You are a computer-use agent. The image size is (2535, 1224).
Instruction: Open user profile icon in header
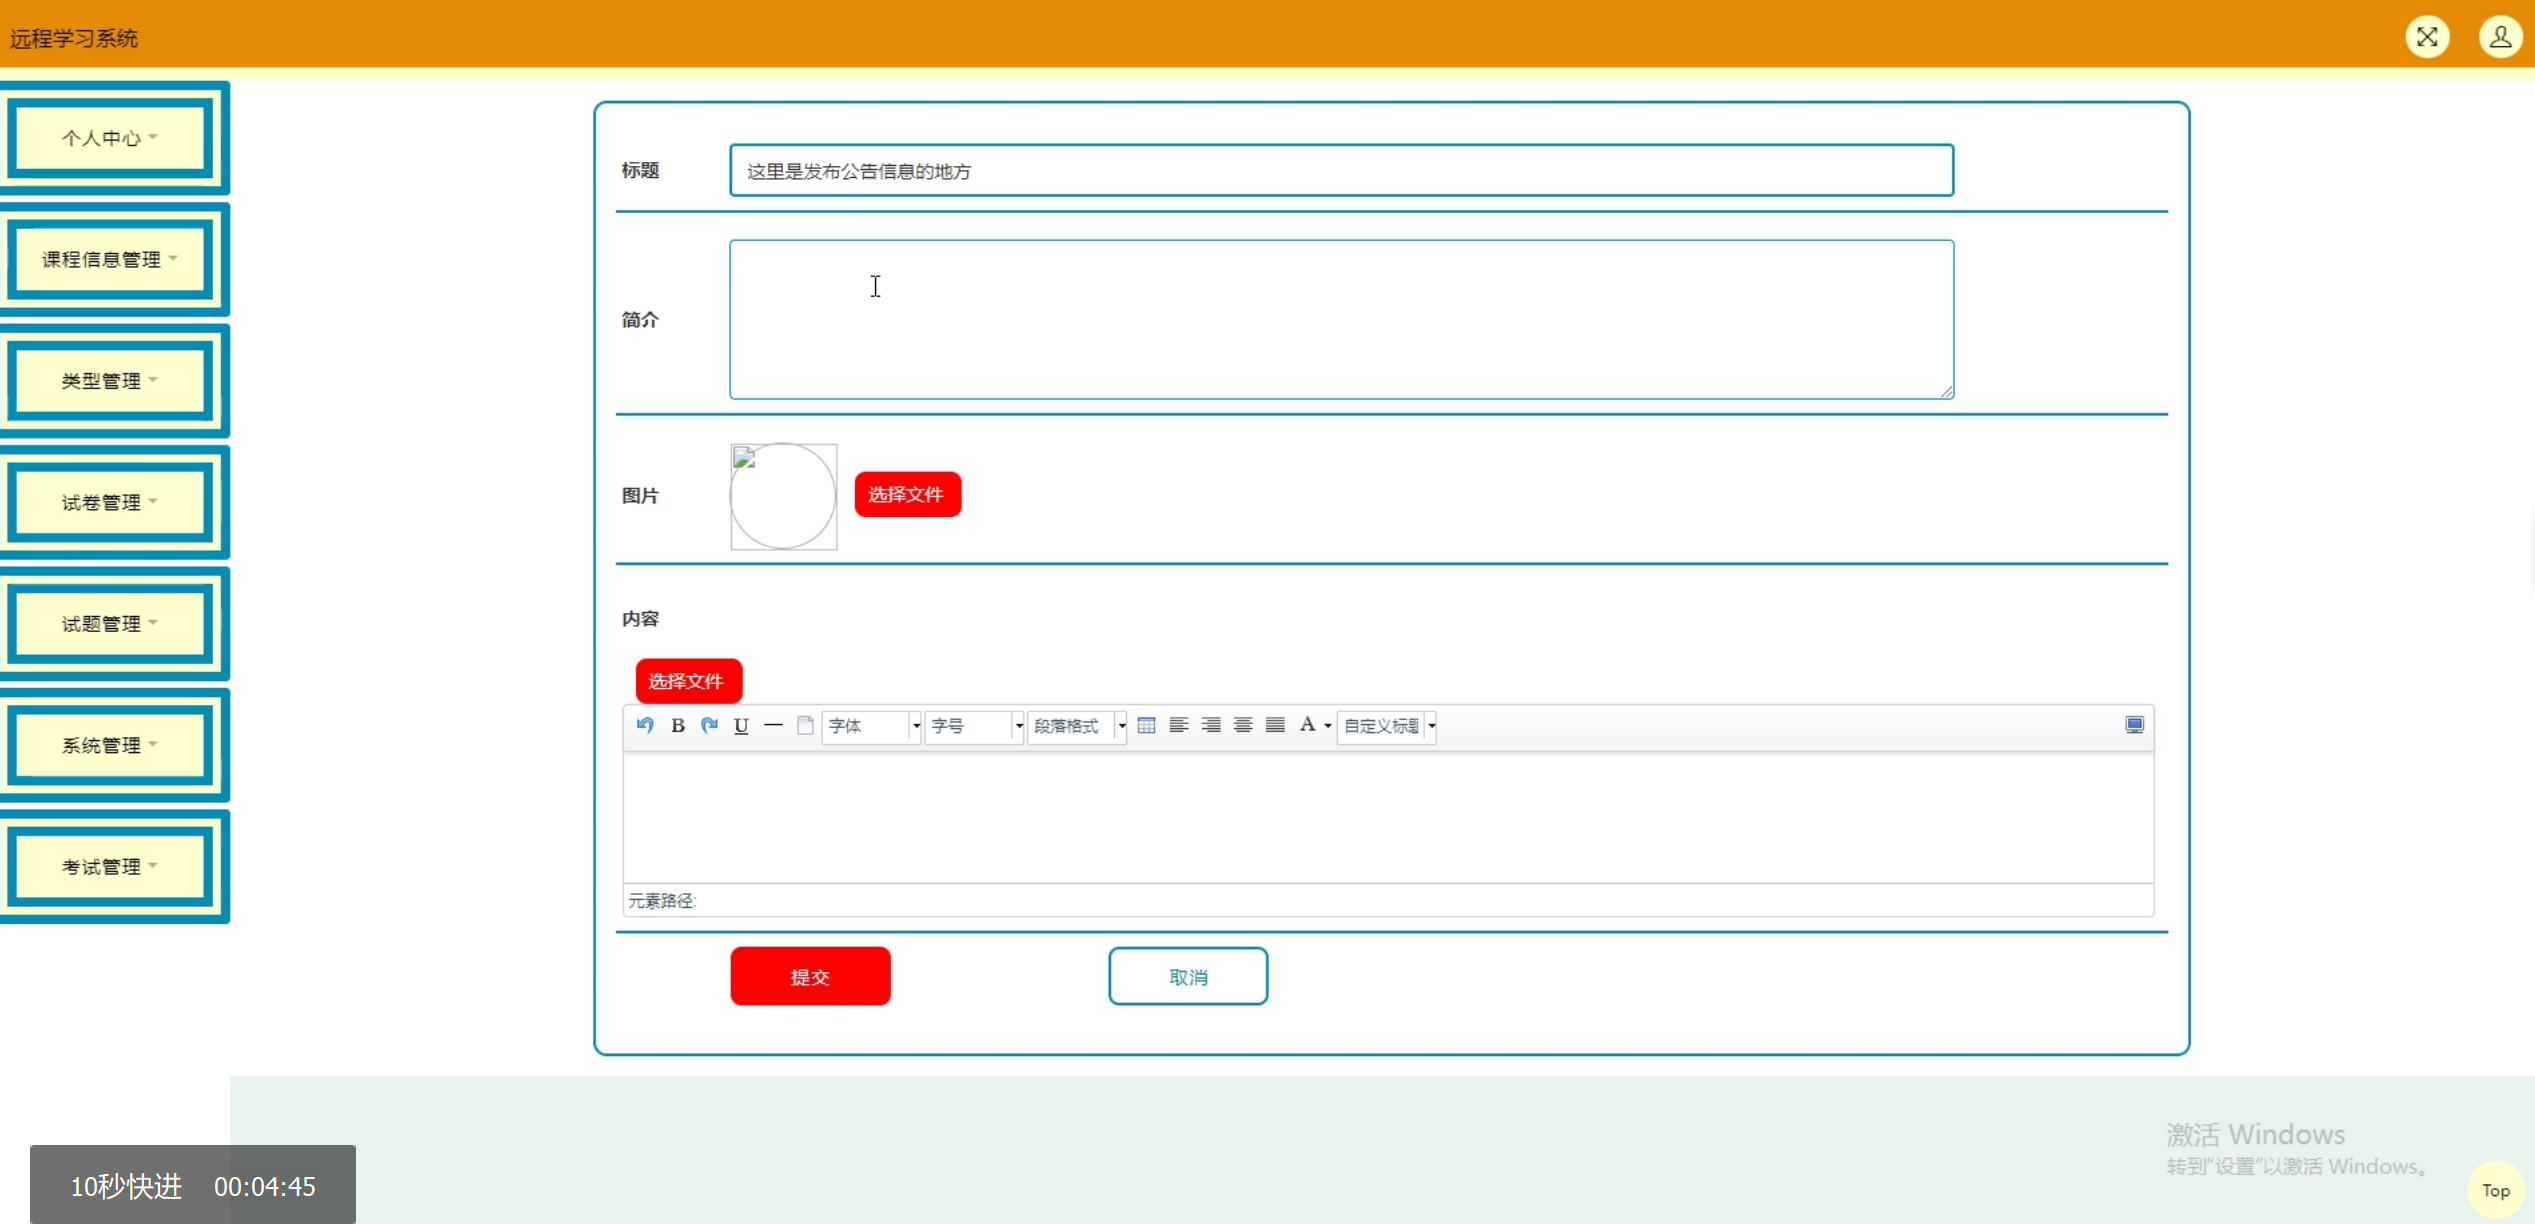pyautogui.click(x=2499, y=37)
